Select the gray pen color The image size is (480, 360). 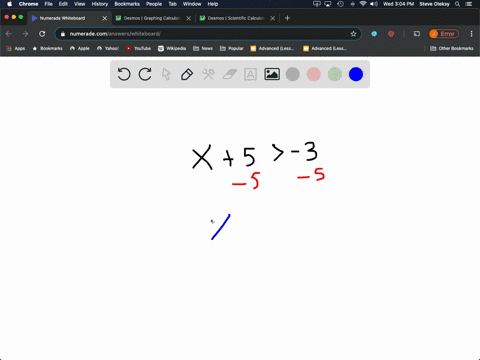point(293,74)
